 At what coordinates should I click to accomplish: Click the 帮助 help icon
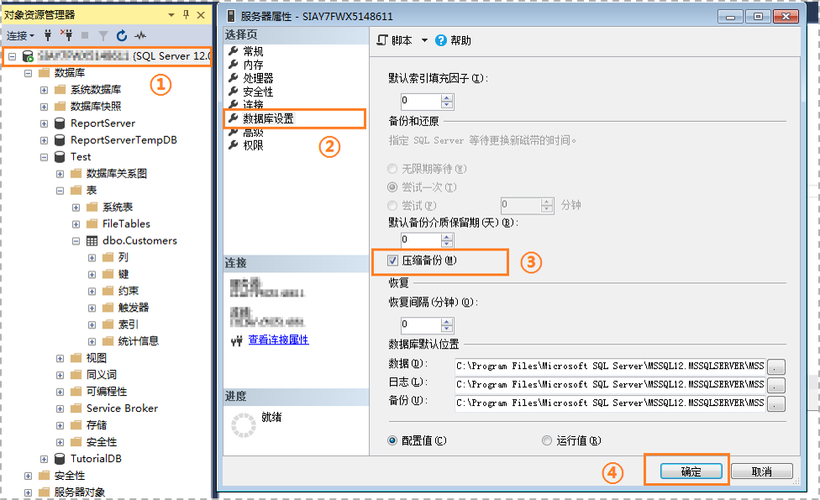pyautogui.click(x=441, y=40)
